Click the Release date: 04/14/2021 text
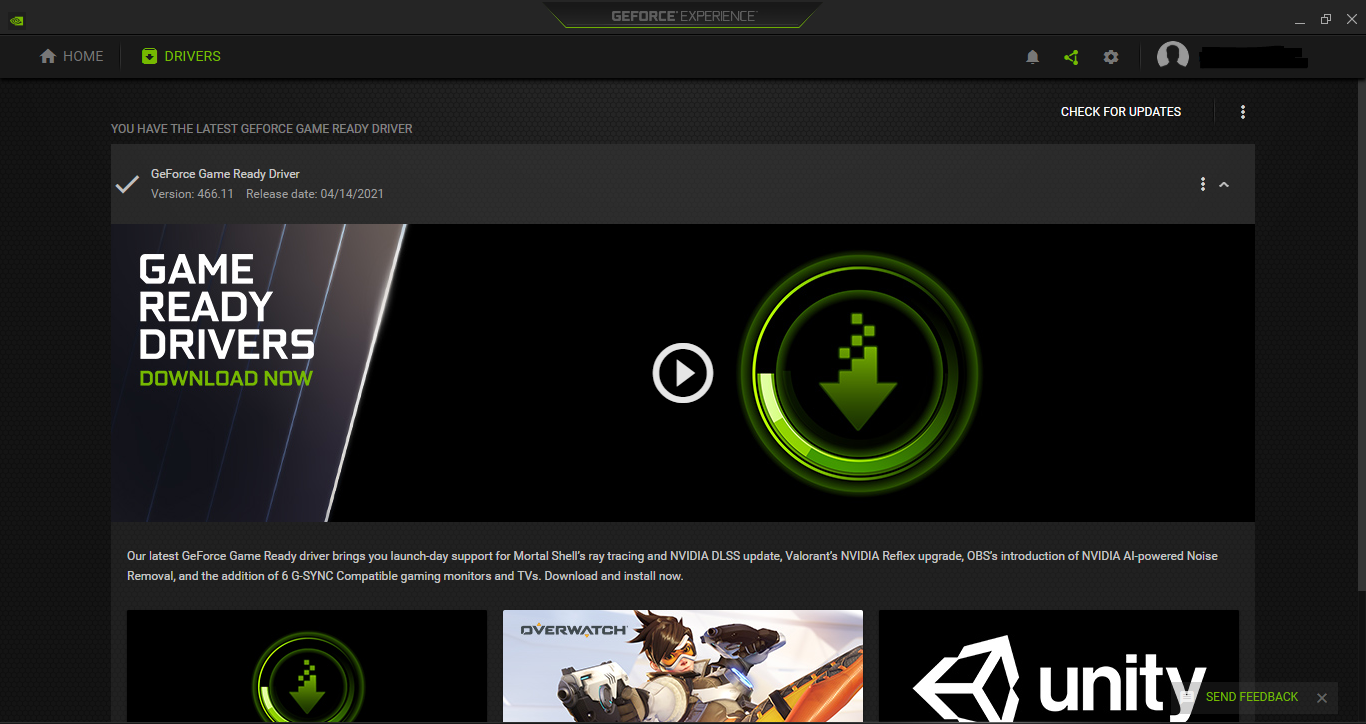This screenshot has width=1366, height=724. [x=315, y=194]
